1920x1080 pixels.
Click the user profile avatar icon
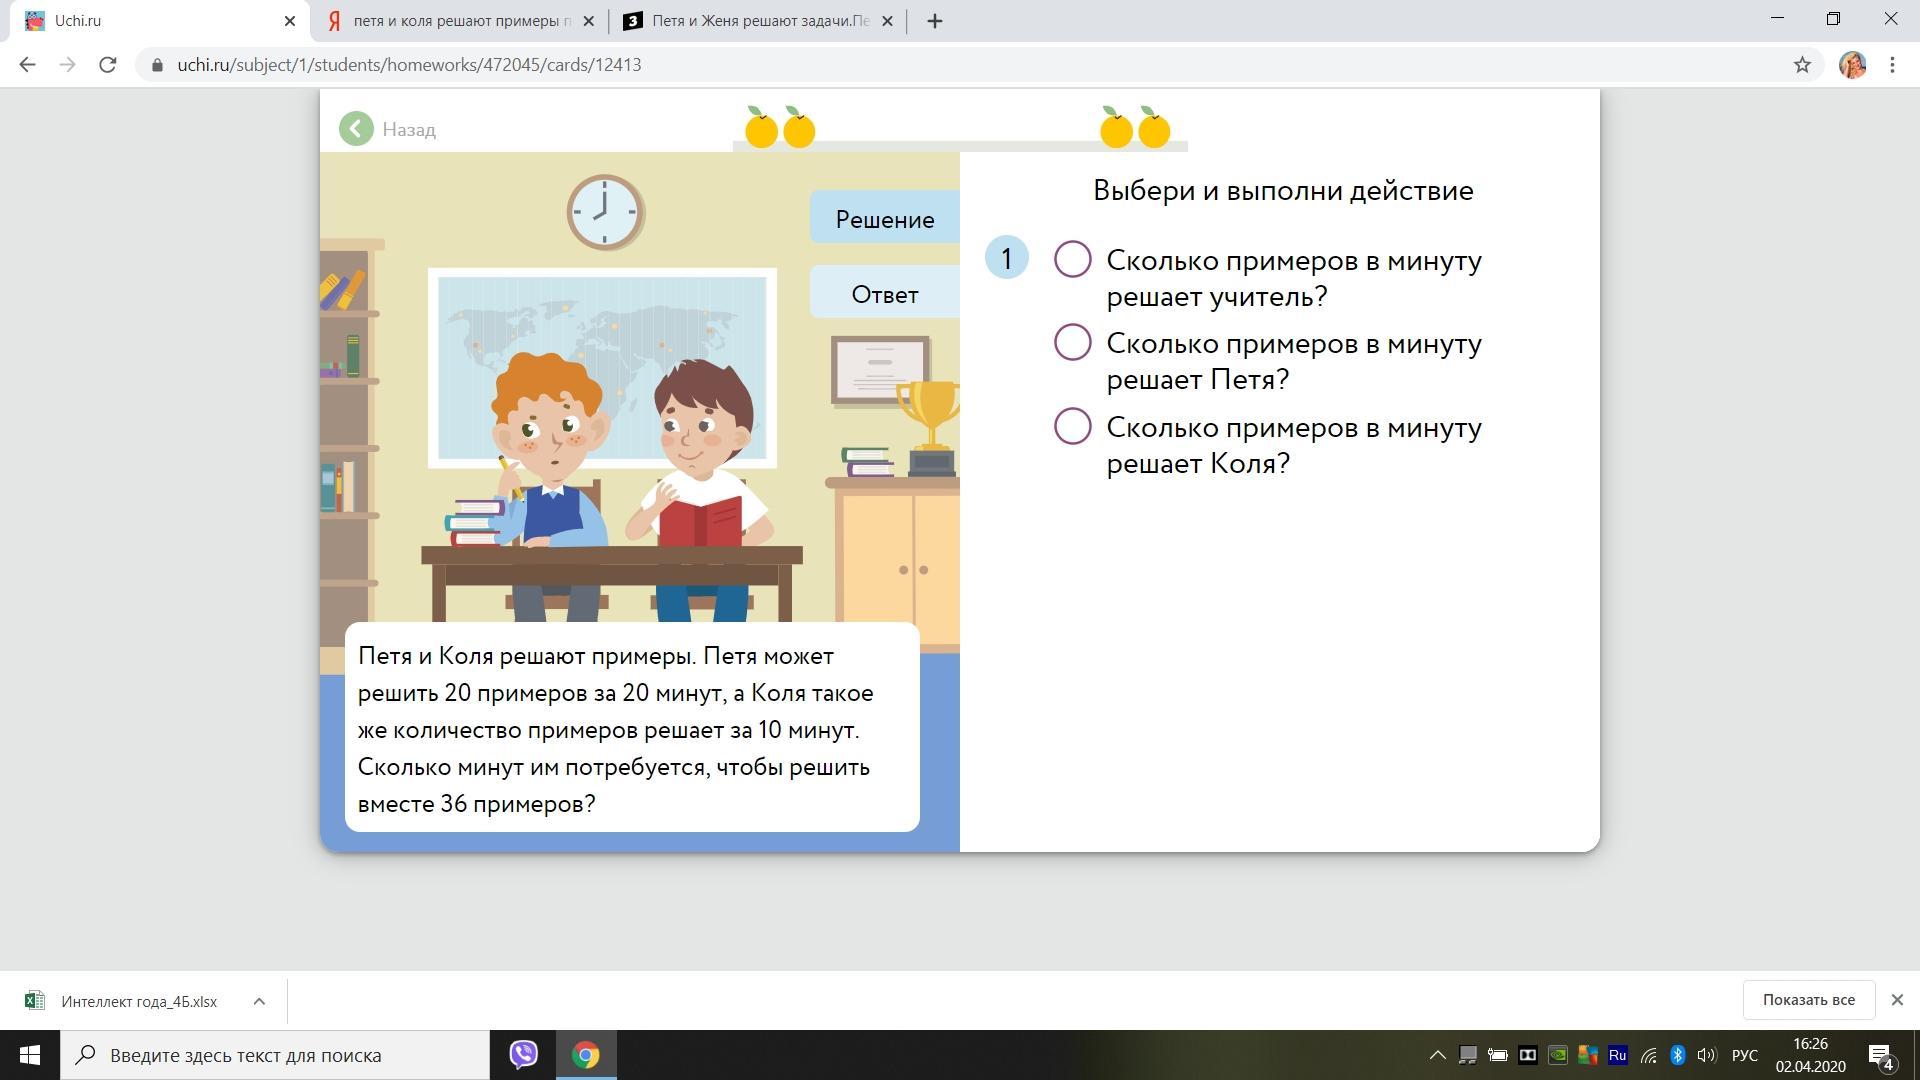1852,65
